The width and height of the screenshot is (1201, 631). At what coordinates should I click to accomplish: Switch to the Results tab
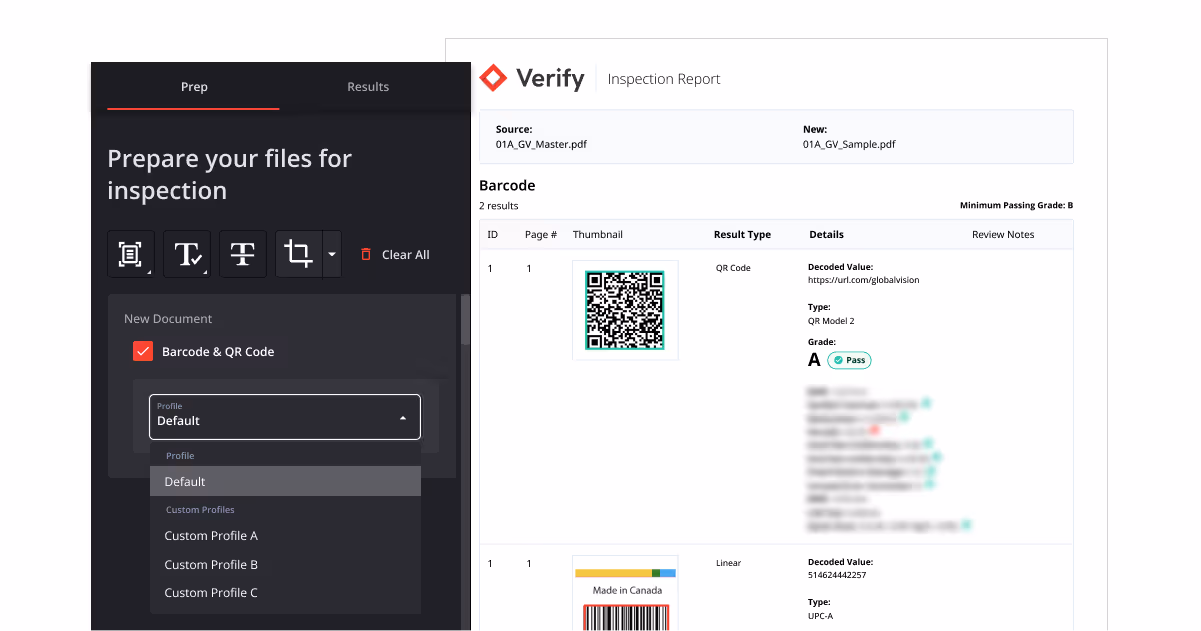coord(368,87)
